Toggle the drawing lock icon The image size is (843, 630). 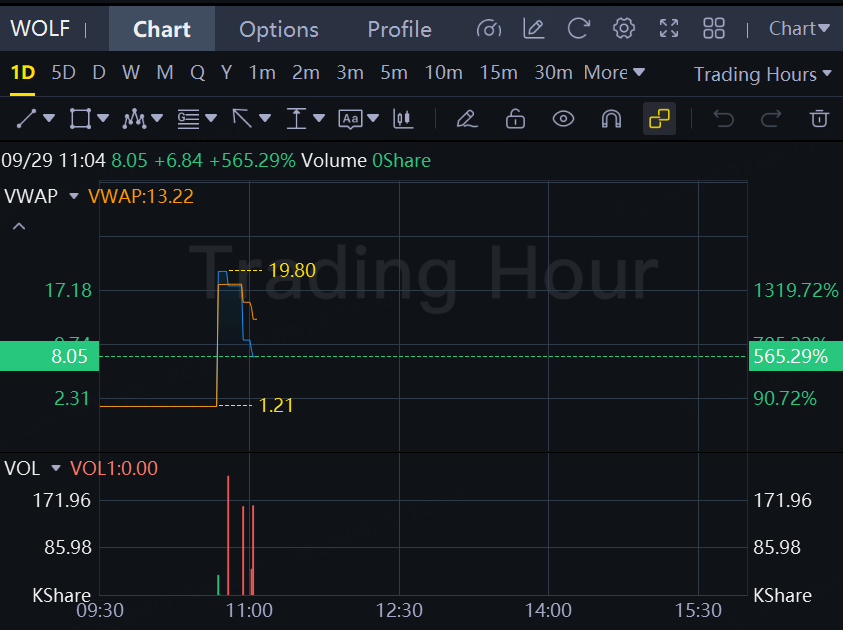tap(515, 118)
